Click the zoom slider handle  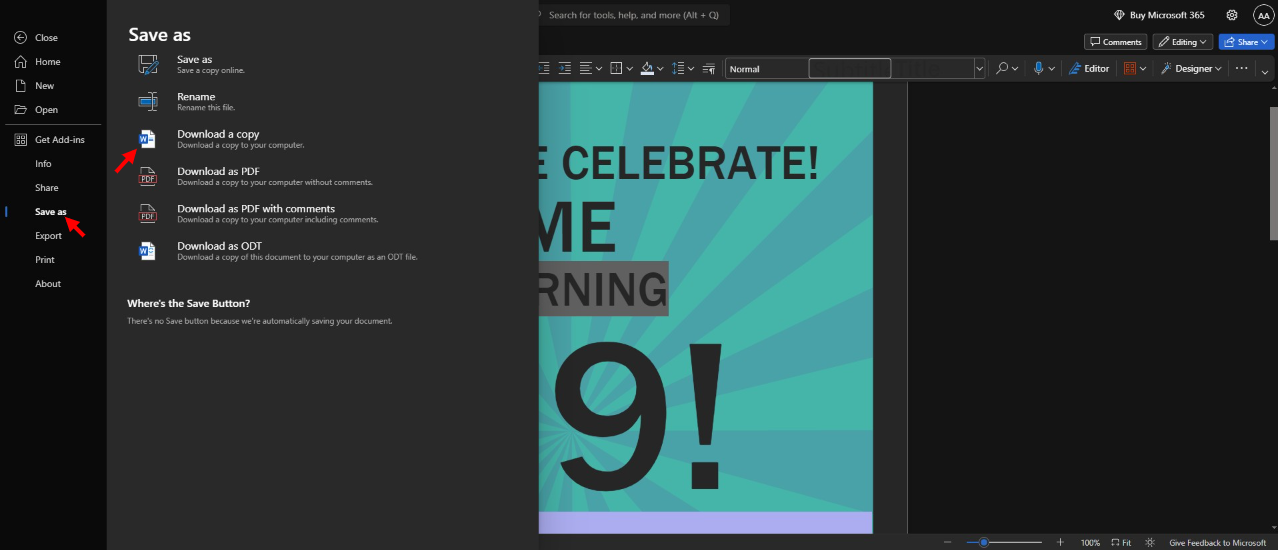pos(984,542)
